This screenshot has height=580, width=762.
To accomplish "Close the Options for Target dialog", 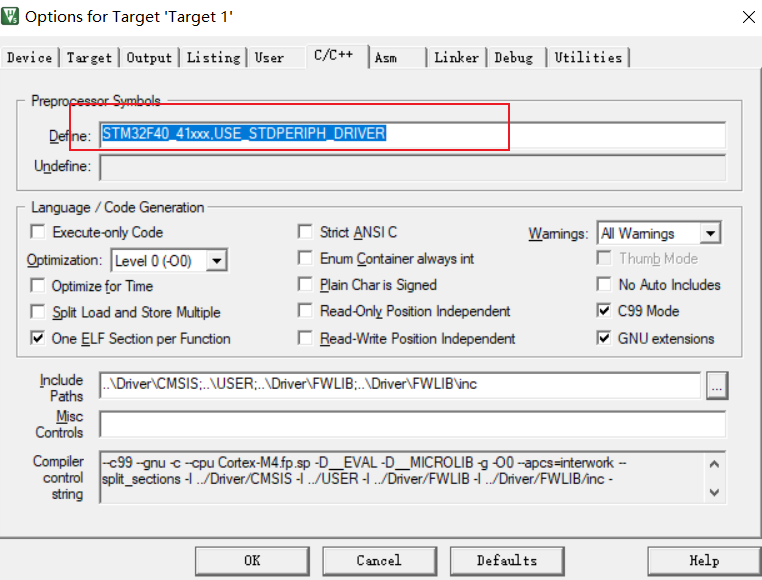I will click(748, 17).
